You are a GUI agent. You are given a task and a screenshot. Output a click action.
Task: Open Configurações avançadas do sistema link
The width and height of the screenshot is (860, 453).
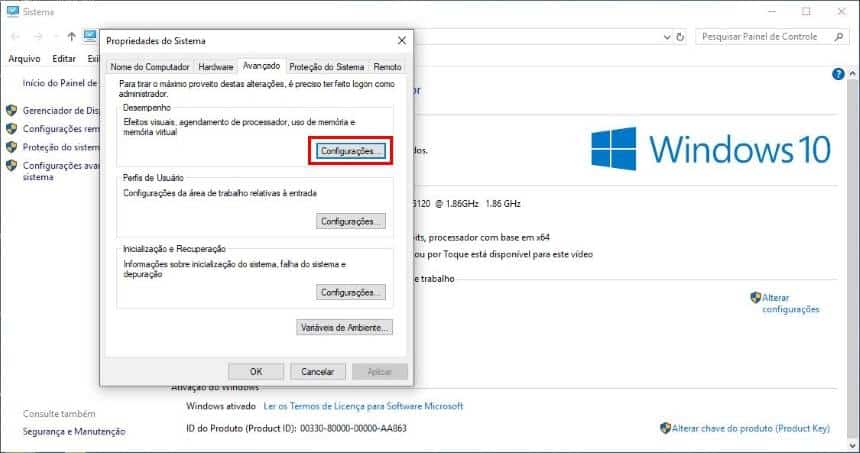click(61, 171)
